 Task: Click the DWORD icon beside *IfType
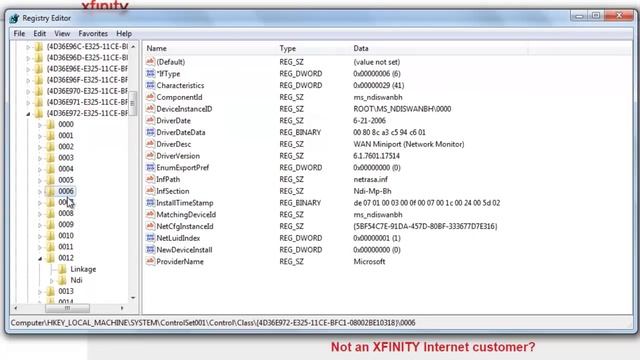click(x=151, y=73)
